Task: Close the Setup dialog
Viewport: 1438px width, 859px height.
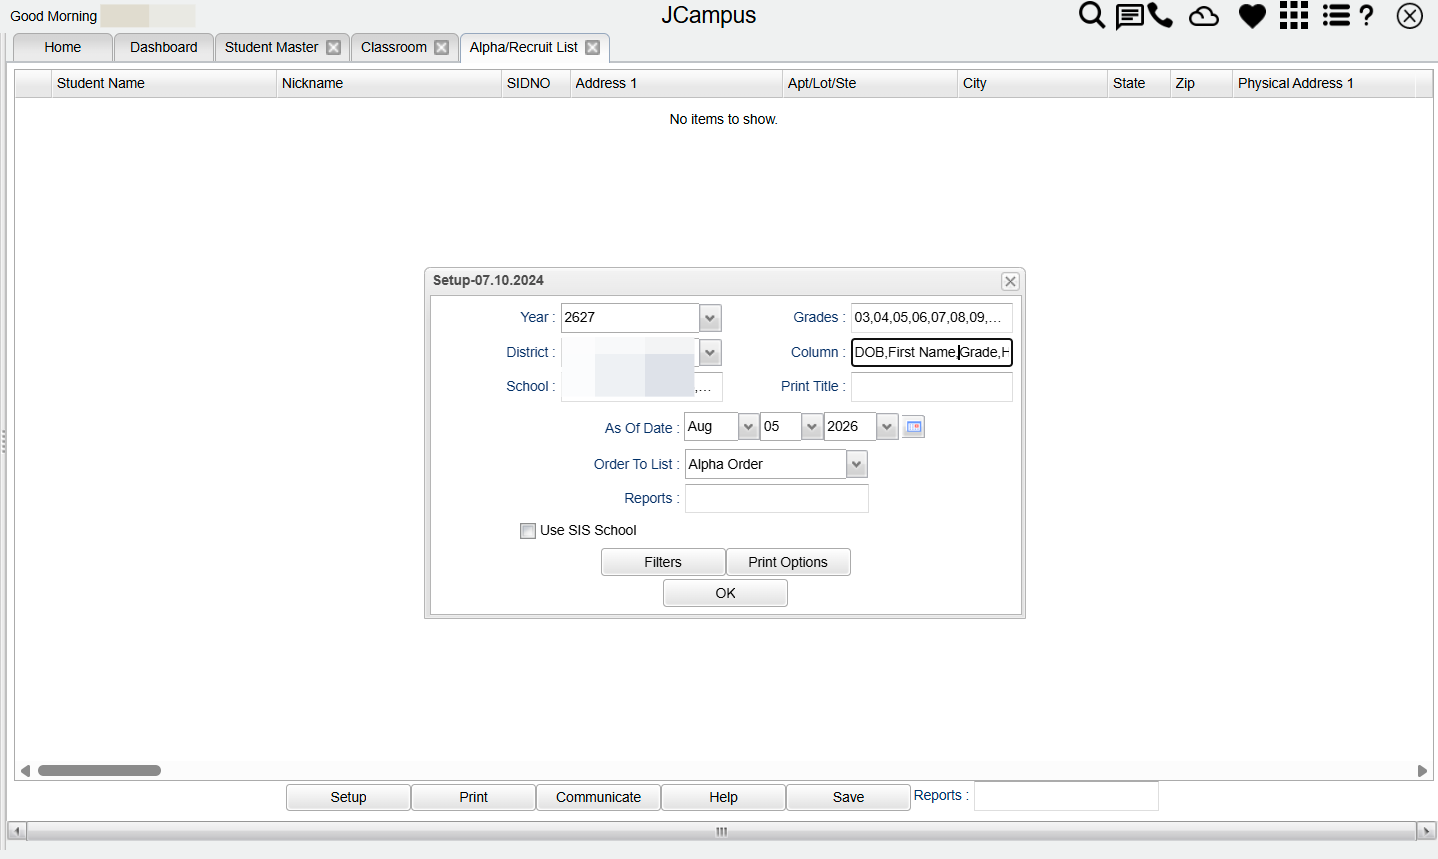Action: [x=1010, y=281]
